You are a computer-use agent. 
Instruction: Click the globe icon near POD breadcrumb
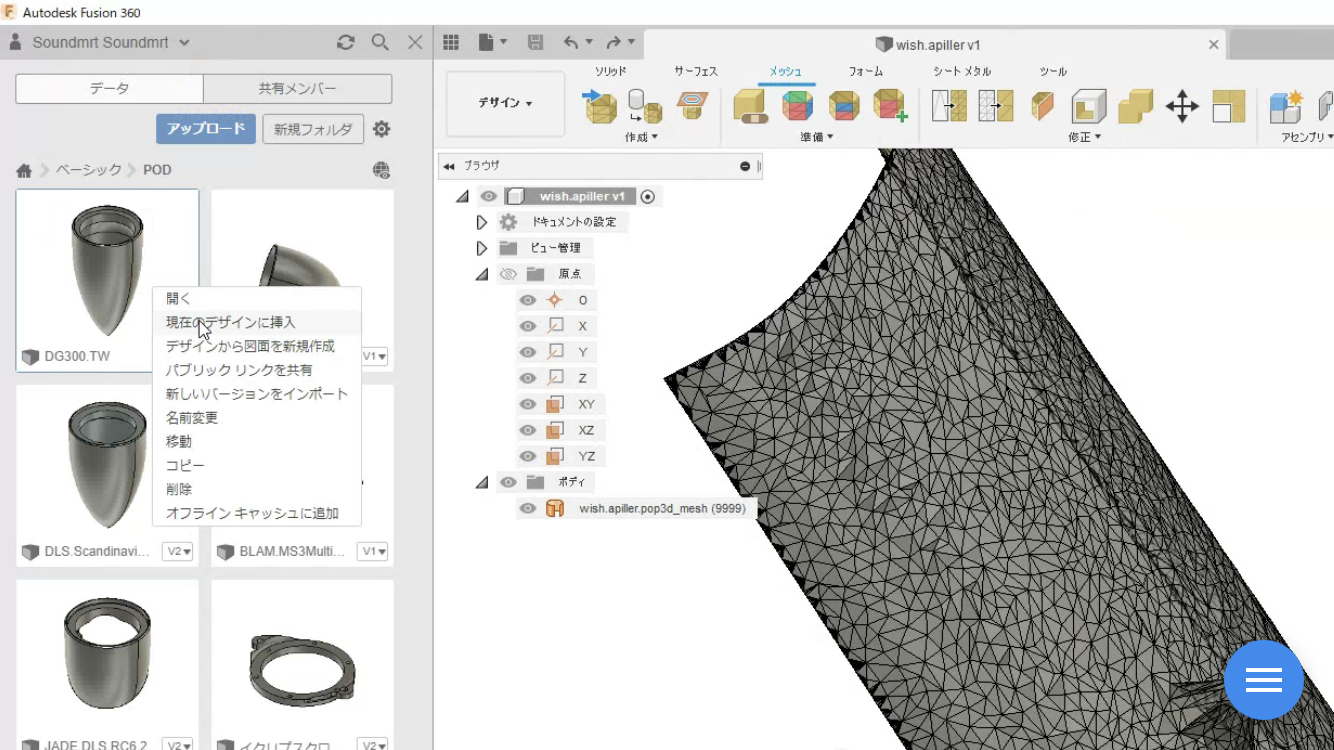pos(381,170)
